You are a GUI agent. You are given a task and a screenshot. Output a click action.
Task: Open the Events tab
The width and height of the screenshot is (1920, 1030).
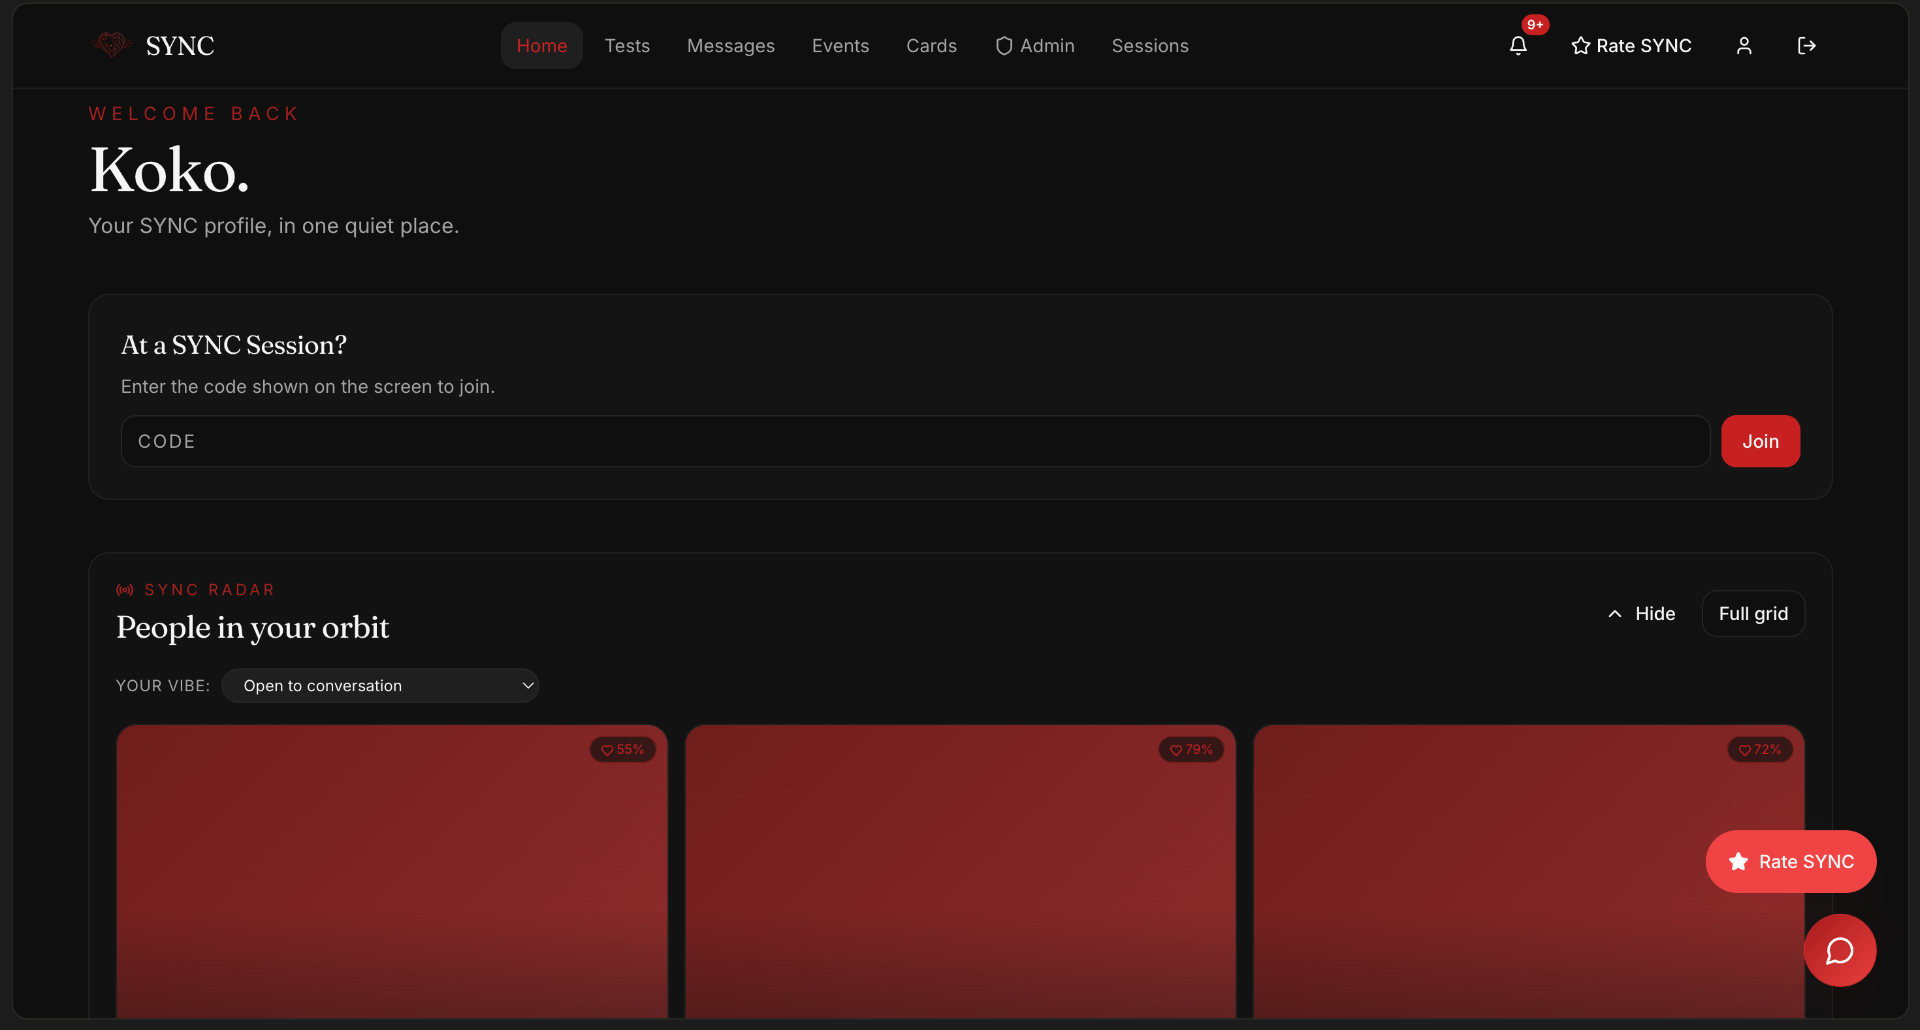(840, 46)
